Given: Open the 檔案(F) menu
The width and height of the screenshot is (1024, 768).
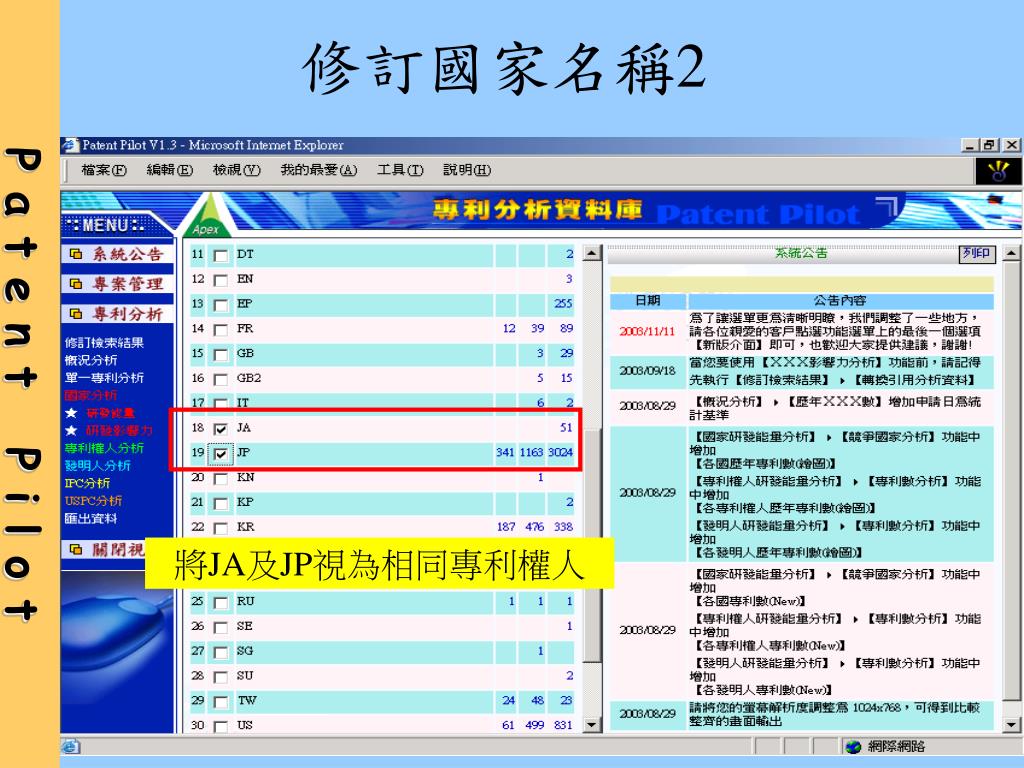Looking at the screenshot, I should click(x=103, y=170).
